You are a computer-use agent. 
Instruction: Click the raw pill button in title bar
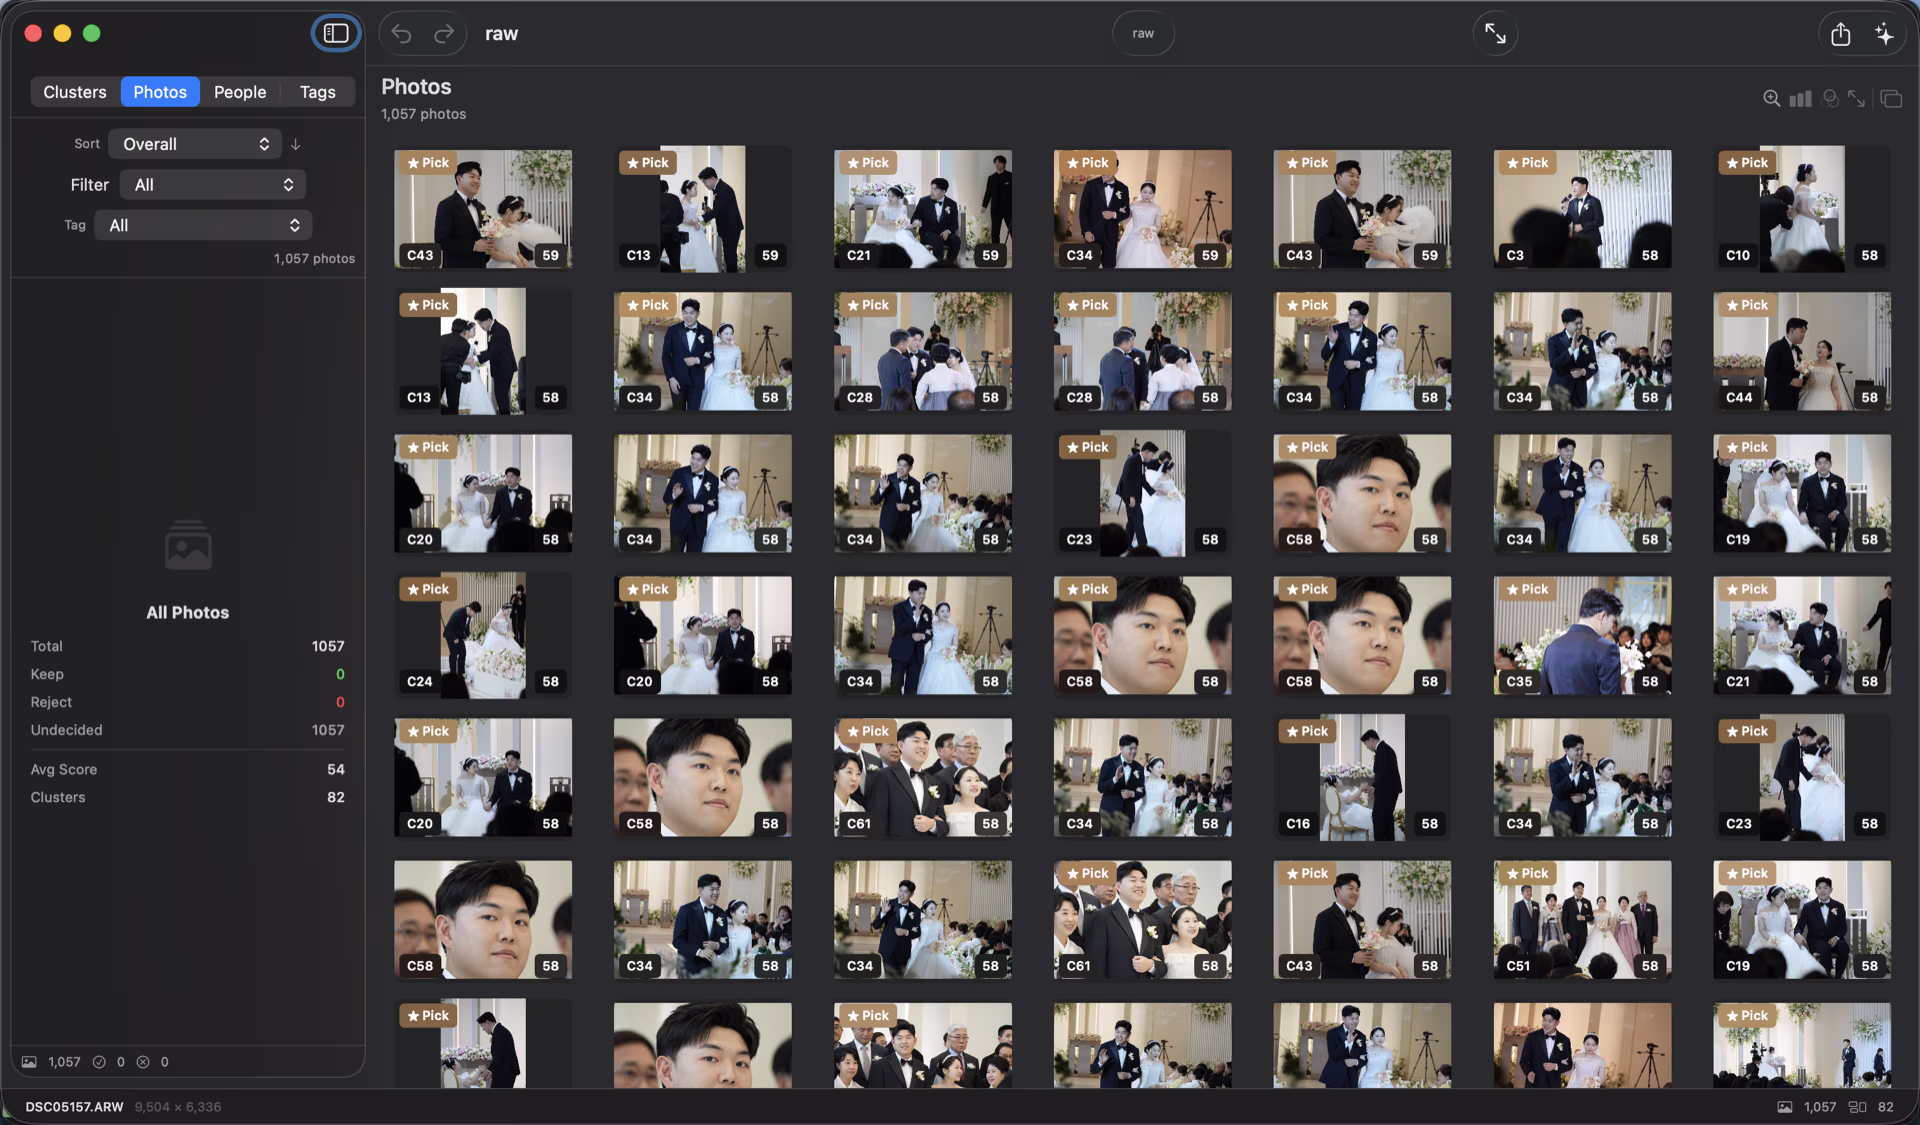click(1143, 34)
